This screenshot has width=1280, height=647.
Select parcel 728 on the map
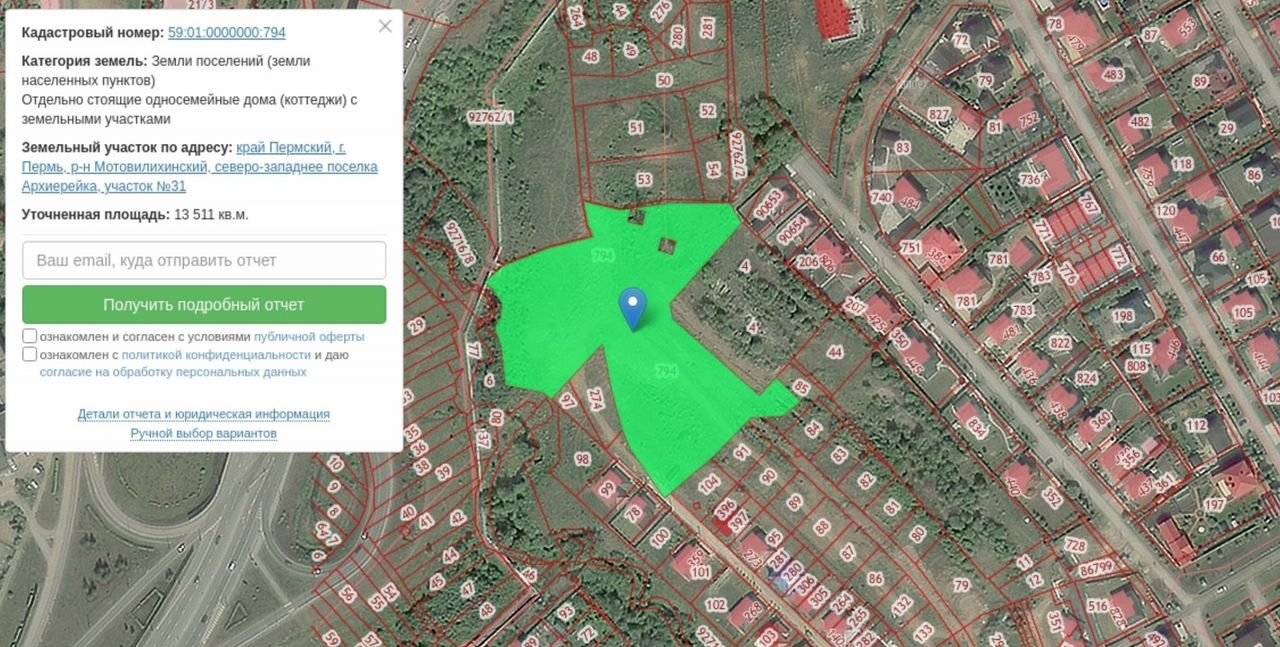pos(1075,545)
